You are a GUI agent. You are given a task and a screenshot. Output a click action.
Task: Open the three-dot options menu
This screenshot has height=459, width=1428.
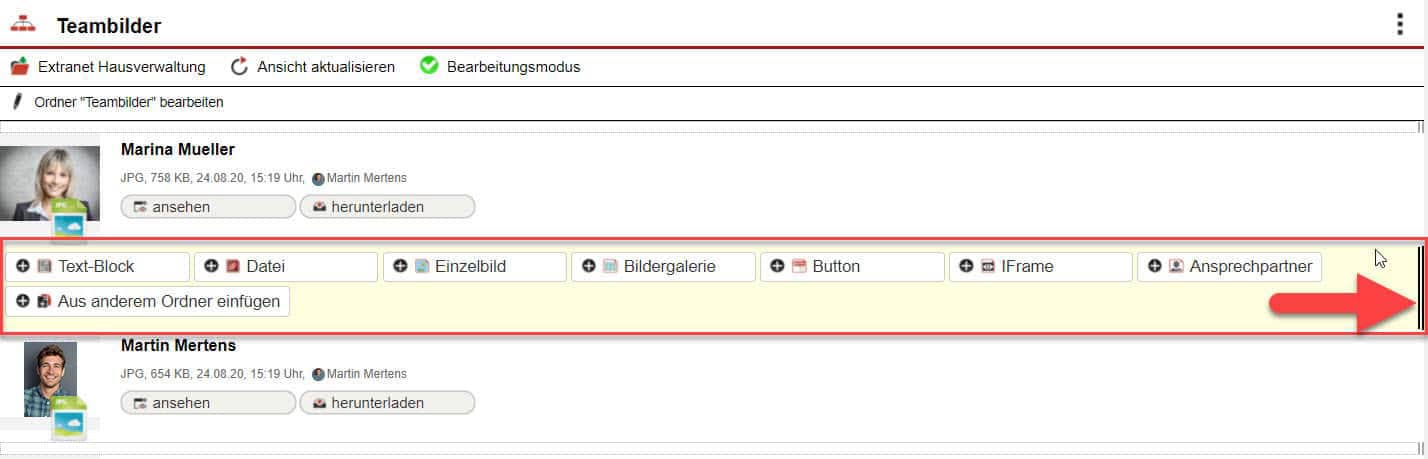(1400, 25)
